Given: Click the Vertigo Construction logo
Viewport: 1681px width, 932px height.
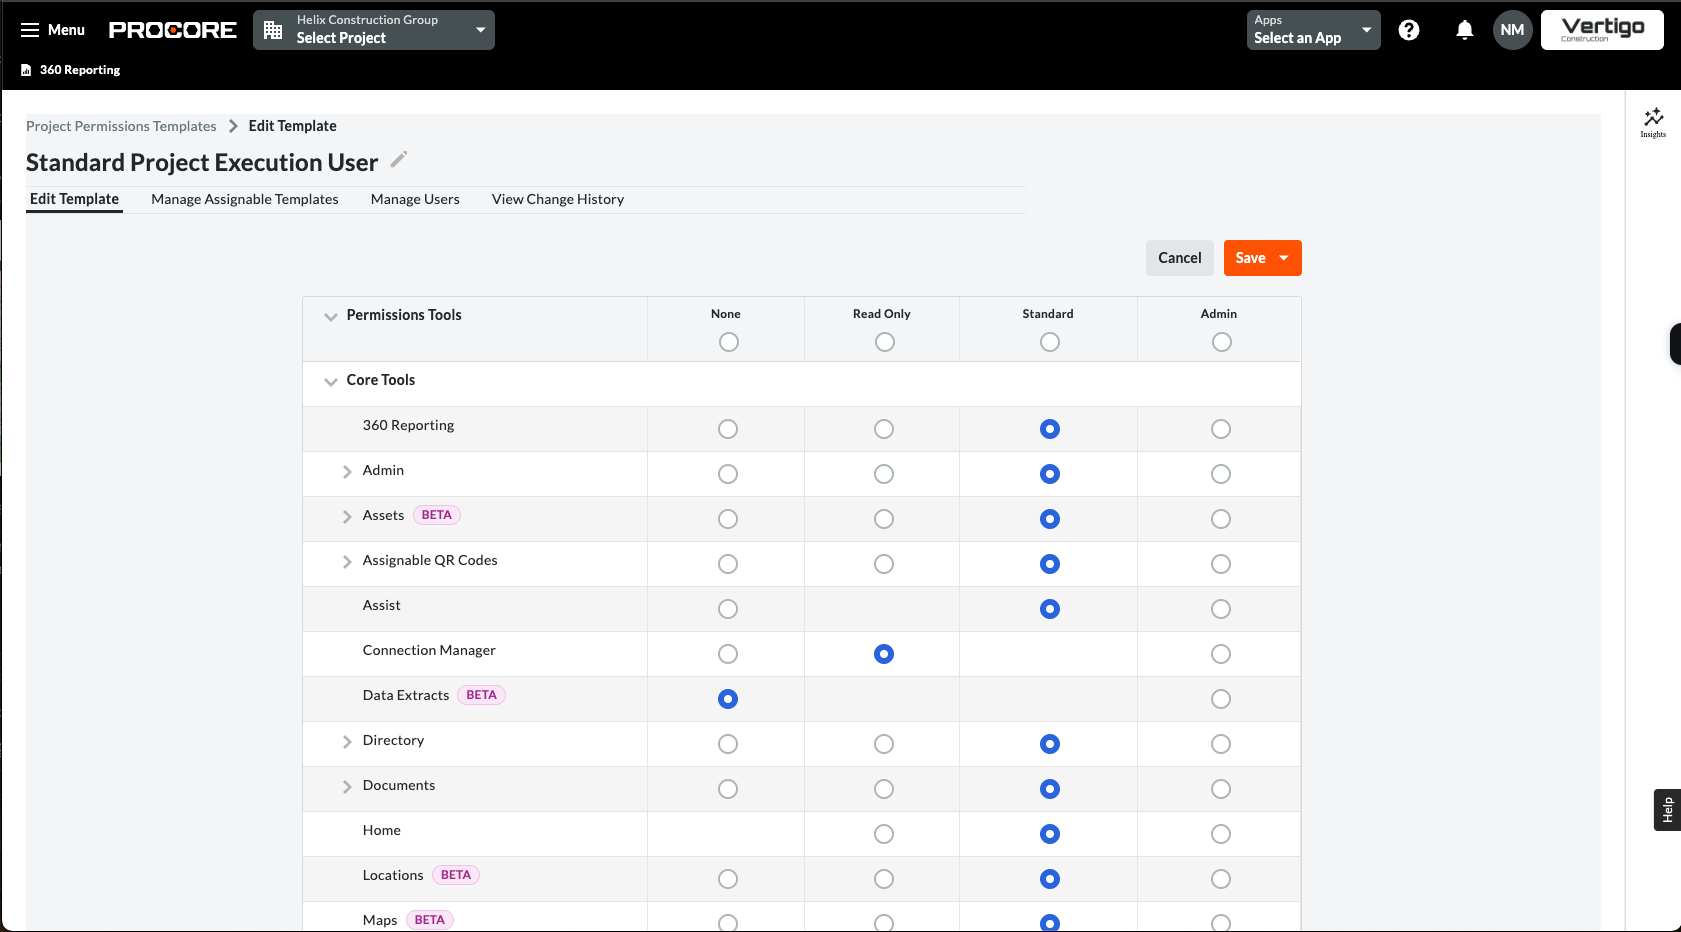Looking at the screenshot, I should [x=1602, y=30].
